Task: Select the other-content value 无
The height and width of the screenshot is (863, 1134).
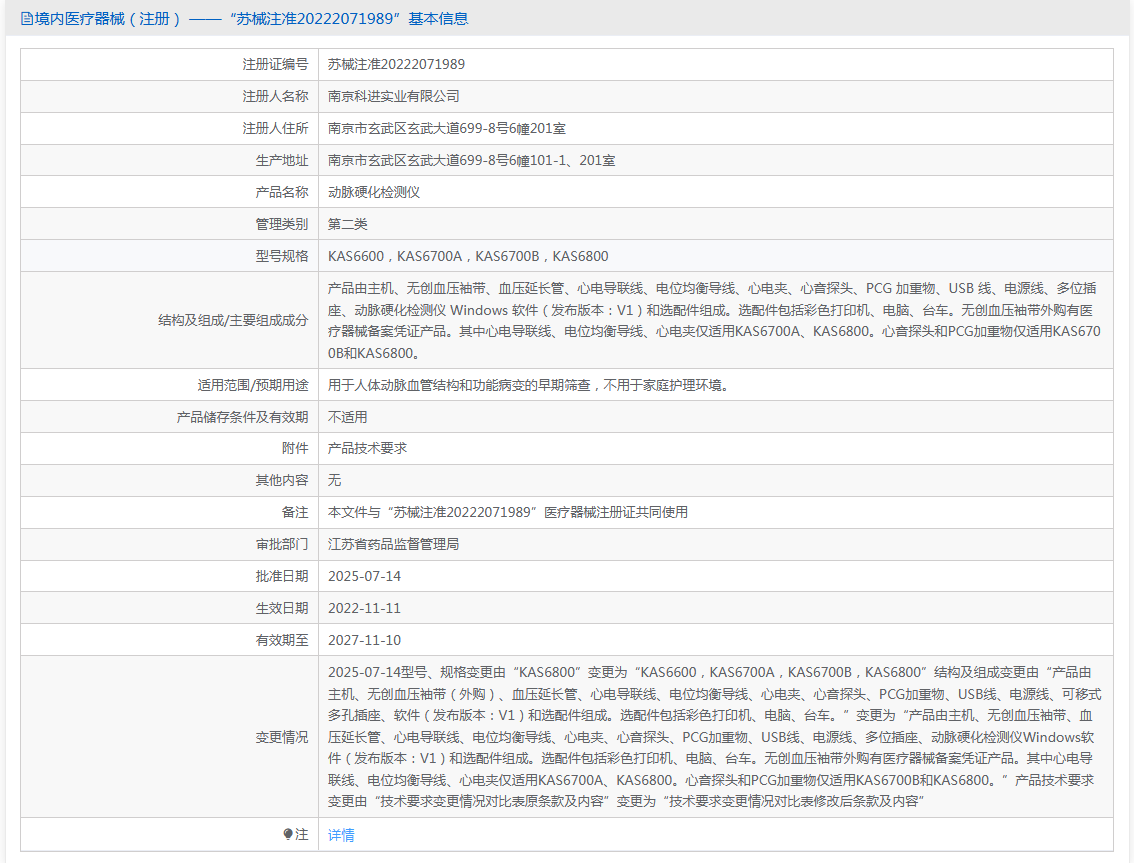Action: tap(334, 480)
